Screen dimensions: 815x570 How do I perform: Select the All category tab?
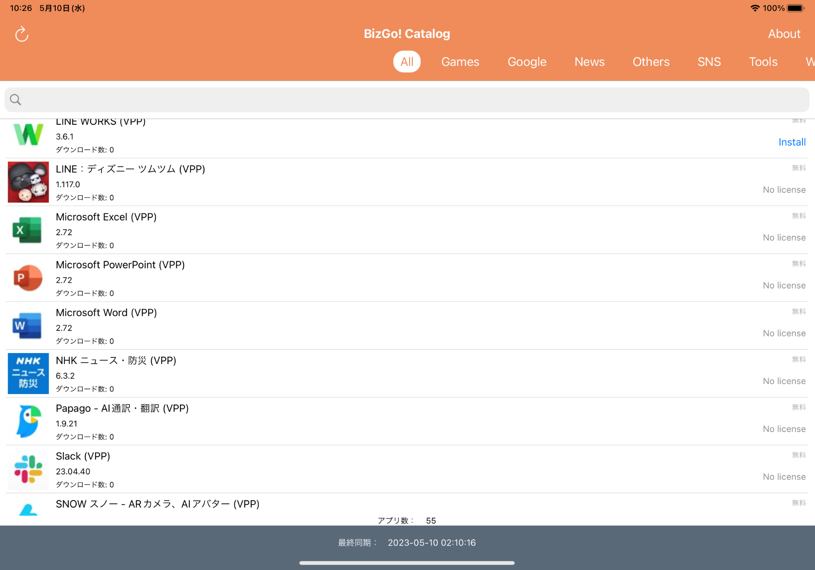coord(406,62)
